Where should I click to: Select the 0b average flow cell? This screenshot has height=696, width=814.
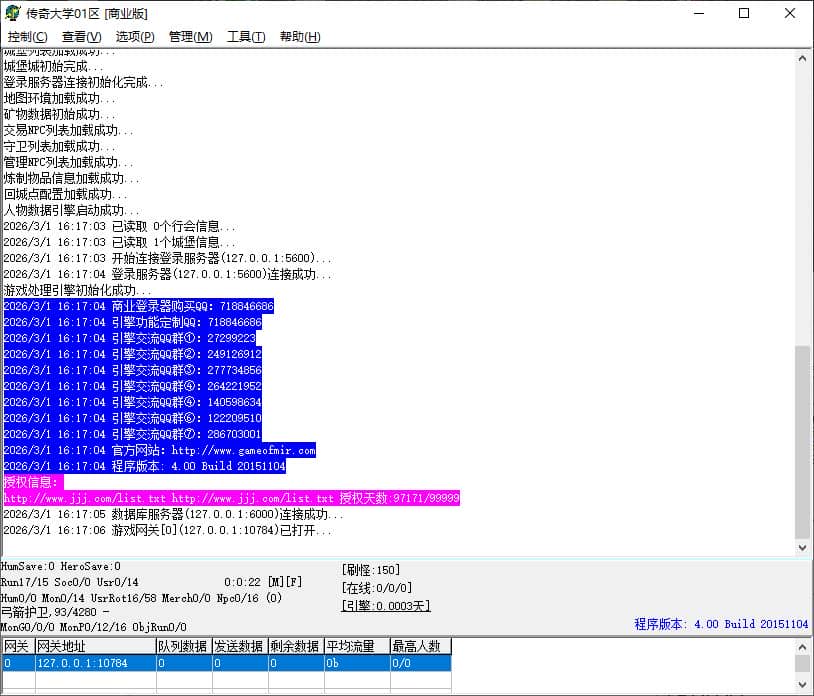pyautogui.click(x=357, y=663)
